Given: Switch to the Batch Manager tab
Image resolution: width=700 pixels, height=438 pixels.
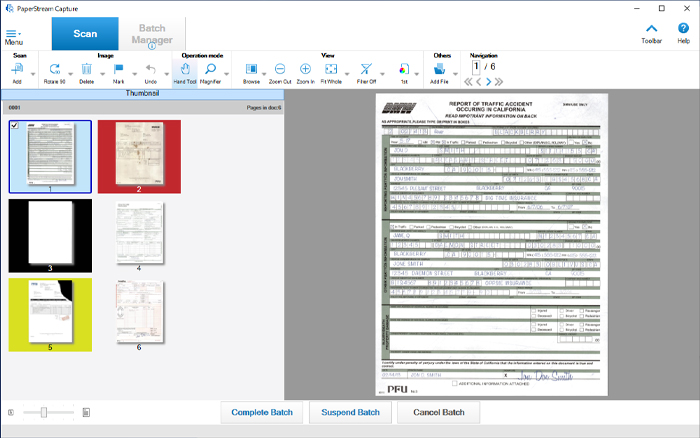Looking at the screenshot, I should click(152, 33).
